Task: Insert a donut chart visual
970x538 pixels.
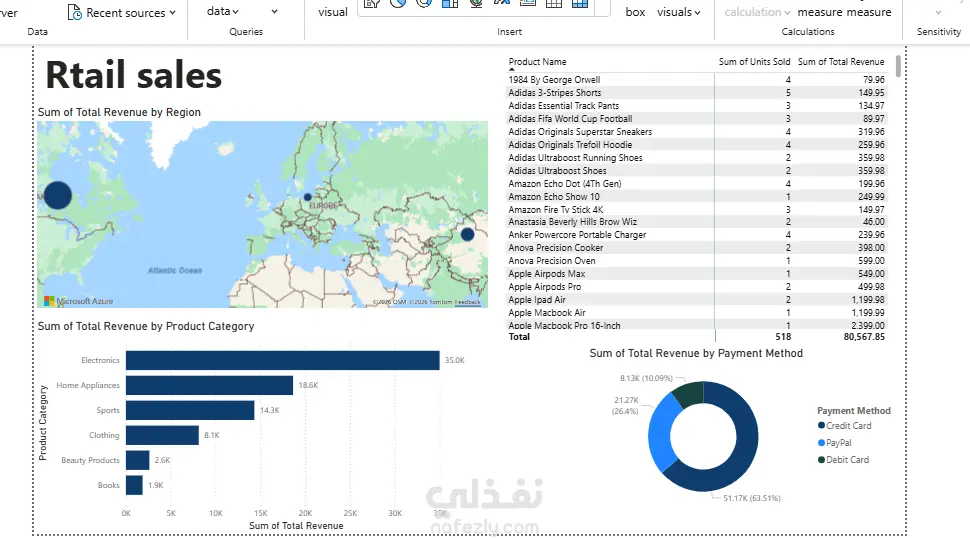Action: (424, 3)
